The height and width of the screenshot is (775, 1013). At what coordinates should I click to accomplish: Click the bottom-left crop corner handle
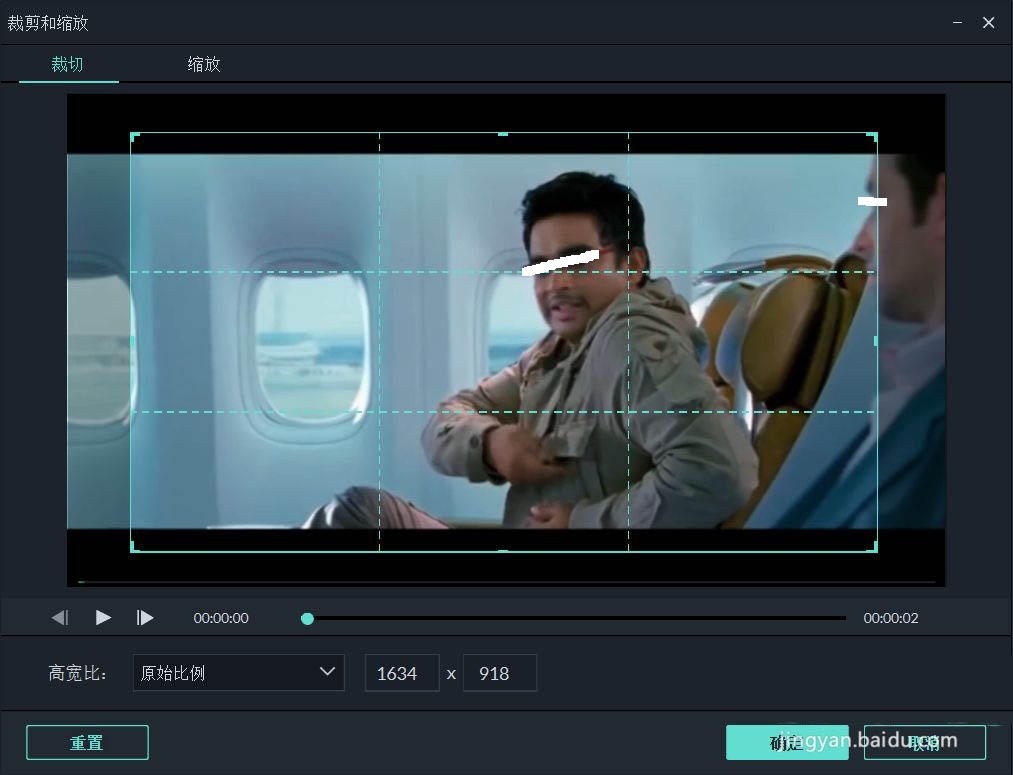tap(134, 548)
